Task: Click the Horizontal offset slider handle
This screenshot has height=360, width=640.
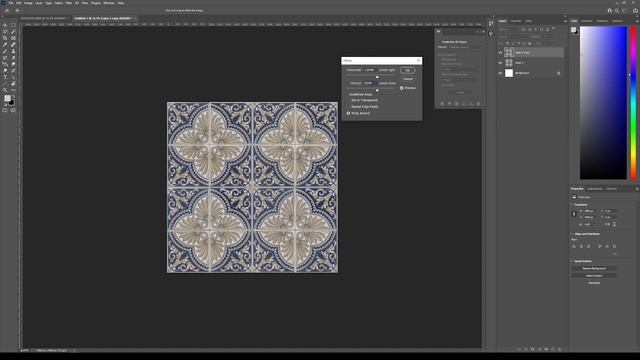Action: click(377, 77)
